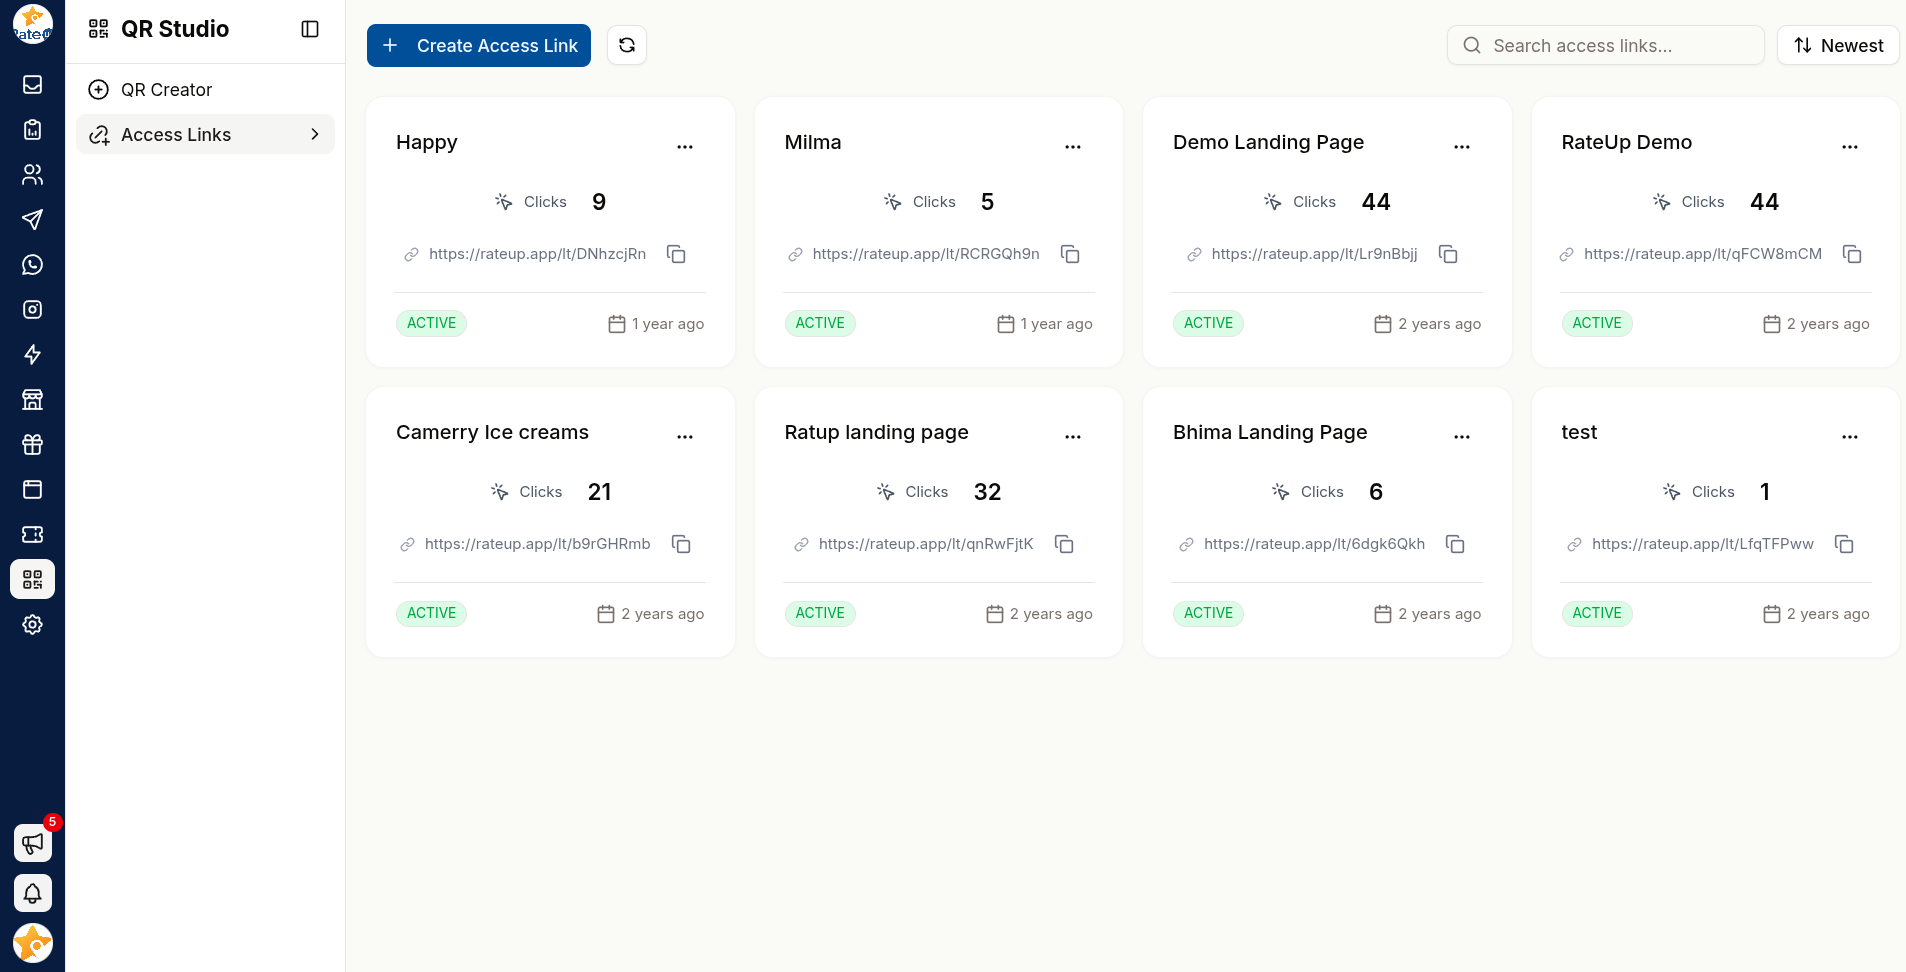The width and height of the screenshot is (1906, 972).
Task: Open options menu for Demo Landing Page
Action: [x=1462, y=146]
